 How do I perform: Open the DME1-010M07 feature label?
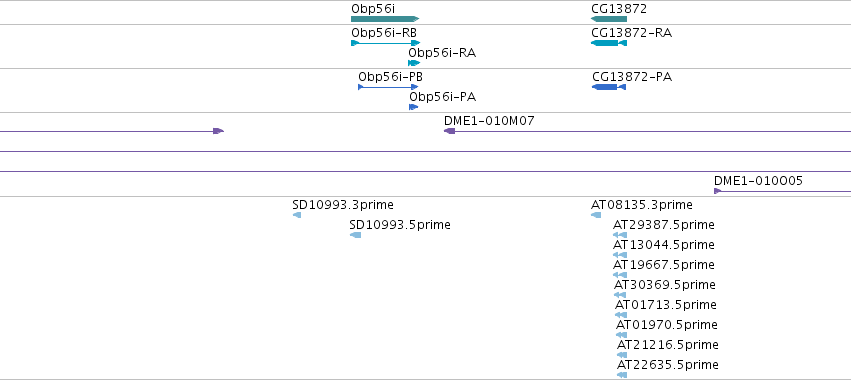click(489, 121)
